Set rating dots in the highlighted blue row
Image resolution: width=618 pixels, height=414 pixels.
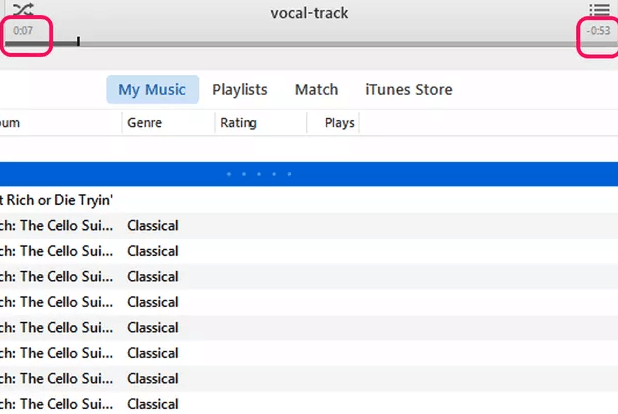(259, 175)
